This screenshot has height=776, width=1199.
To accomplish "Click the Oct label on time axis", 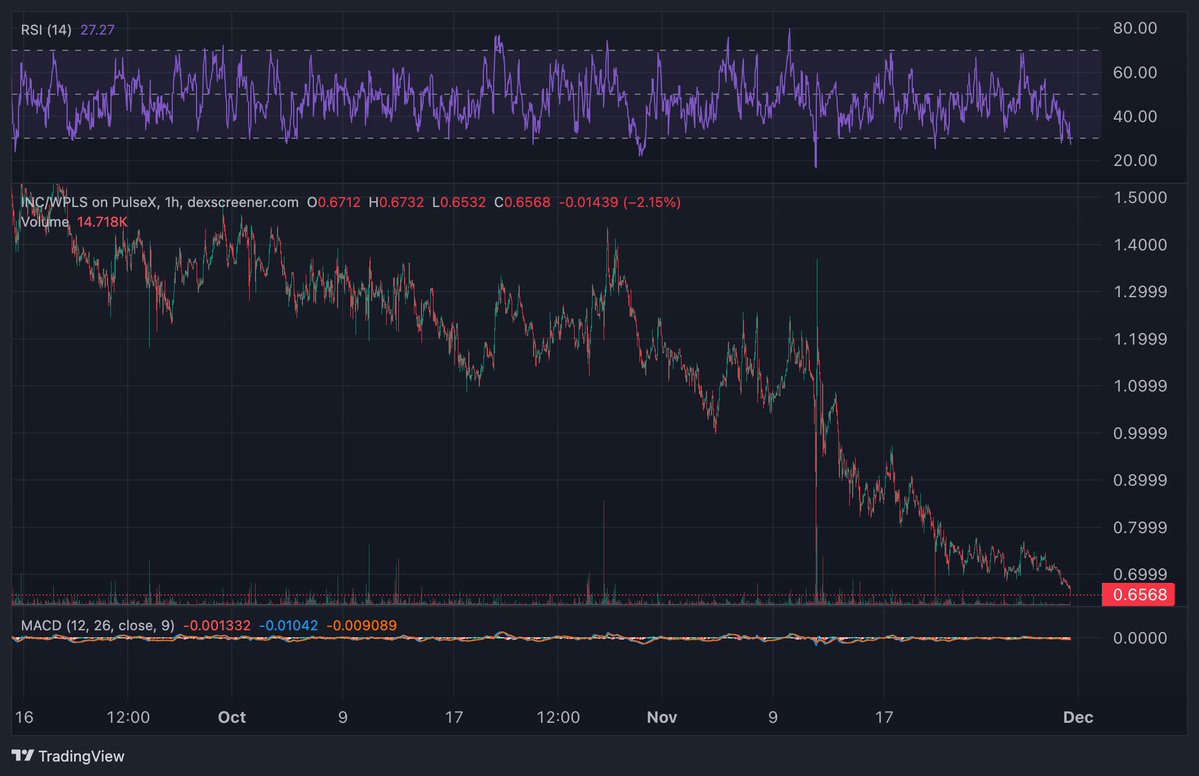I will coord(232,717).
